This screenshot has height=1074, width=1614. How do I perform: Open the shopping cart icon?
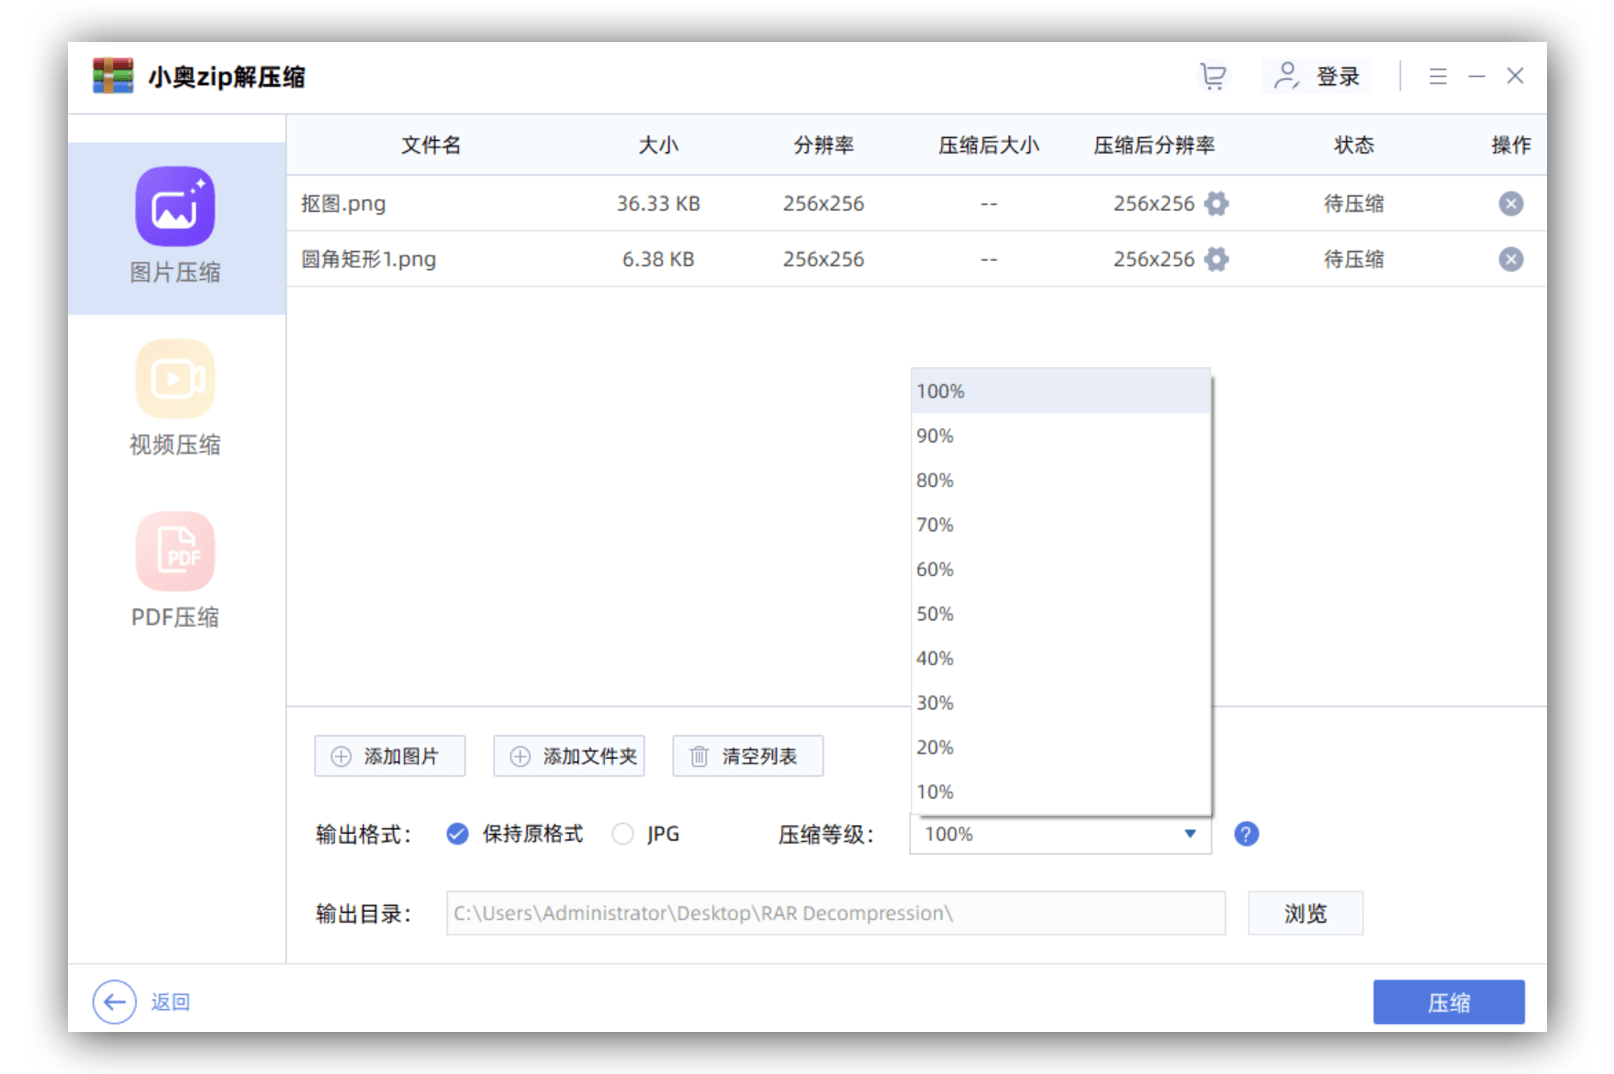coord(1213,77)
